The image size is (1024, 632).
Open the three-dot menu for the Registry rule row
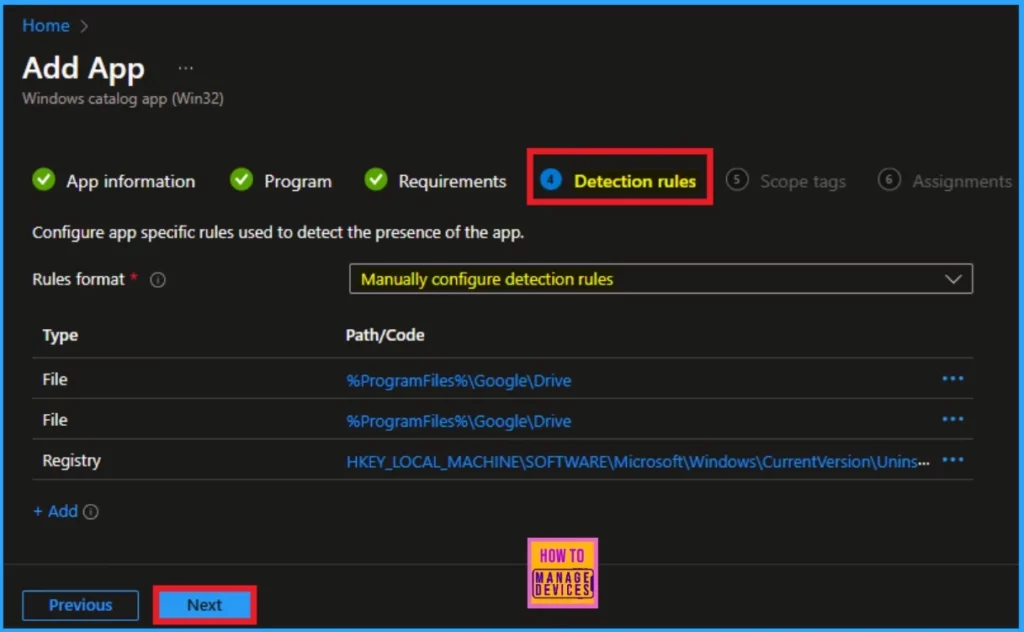click(x=953, y=460)
